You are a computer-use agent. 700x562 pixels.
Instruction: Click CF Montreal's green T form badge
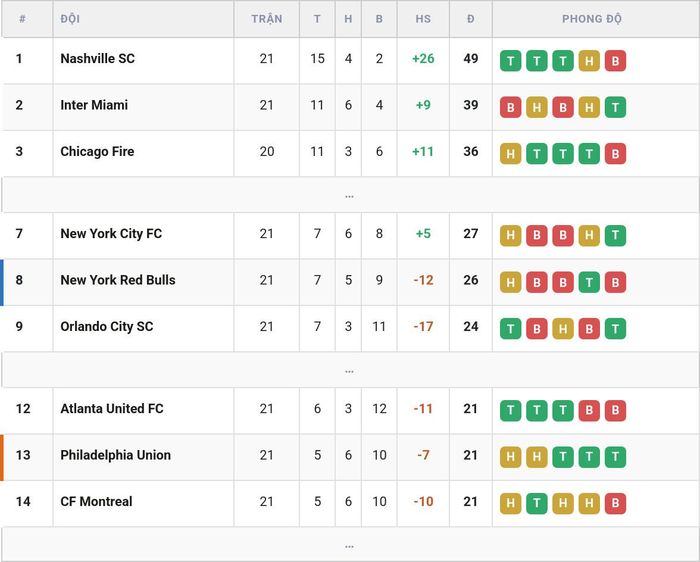click(x=537, y=504)
